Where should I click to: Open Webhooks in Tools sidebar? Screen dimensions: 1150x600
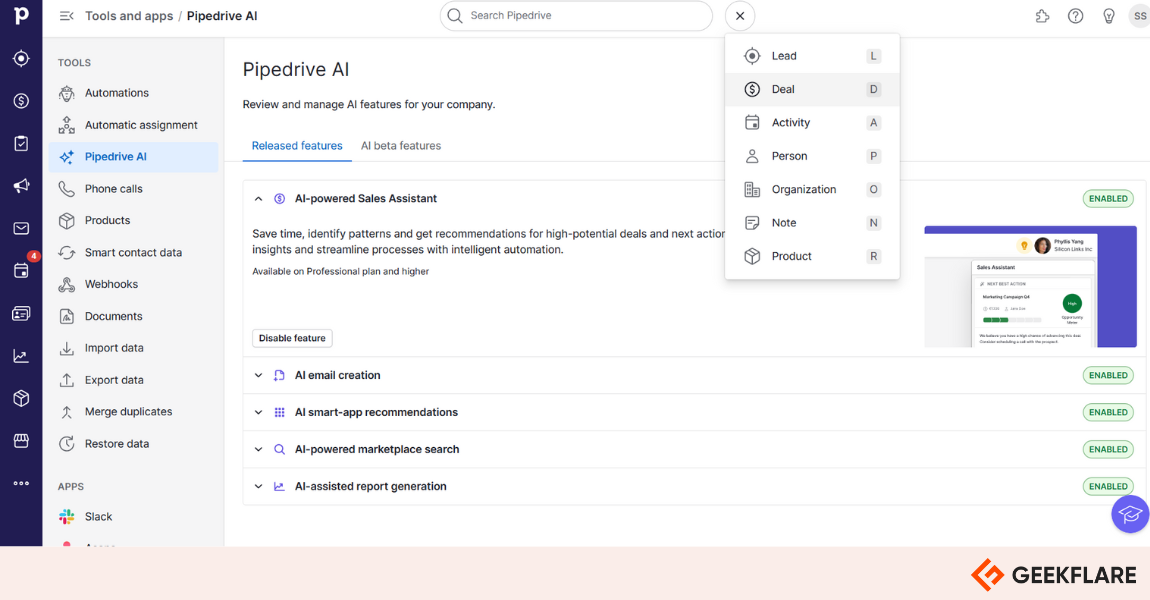[x=133, y=284]
